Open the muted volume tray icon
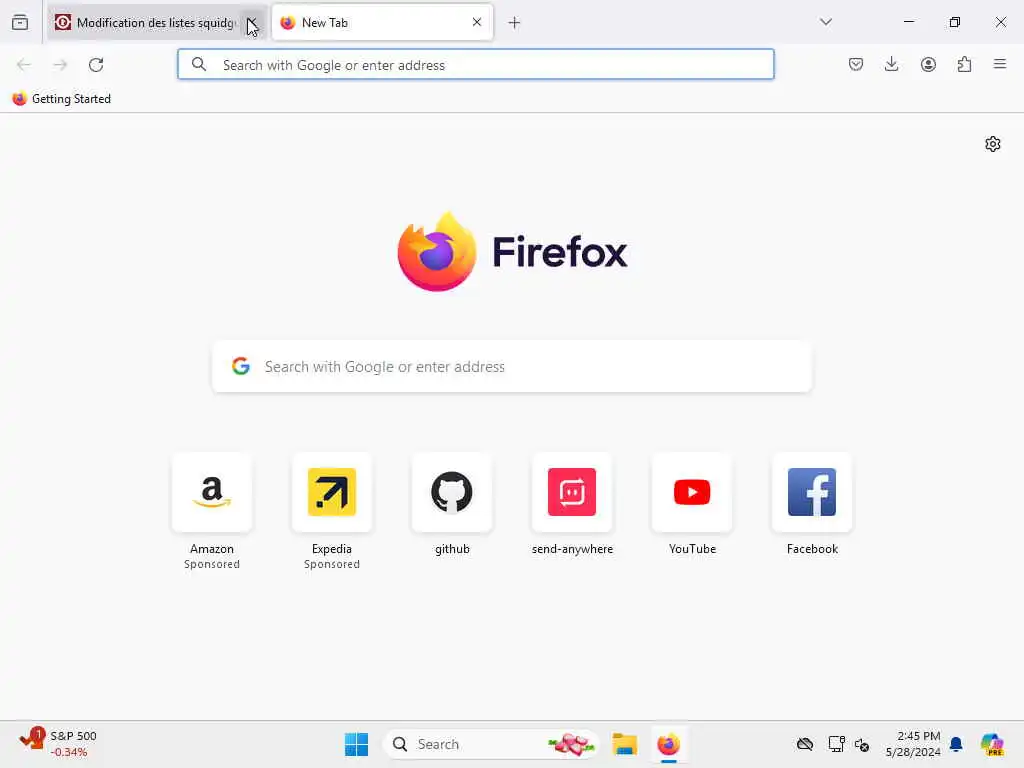The width and height of the screenshot is (1024, 768). click(861, 744)
